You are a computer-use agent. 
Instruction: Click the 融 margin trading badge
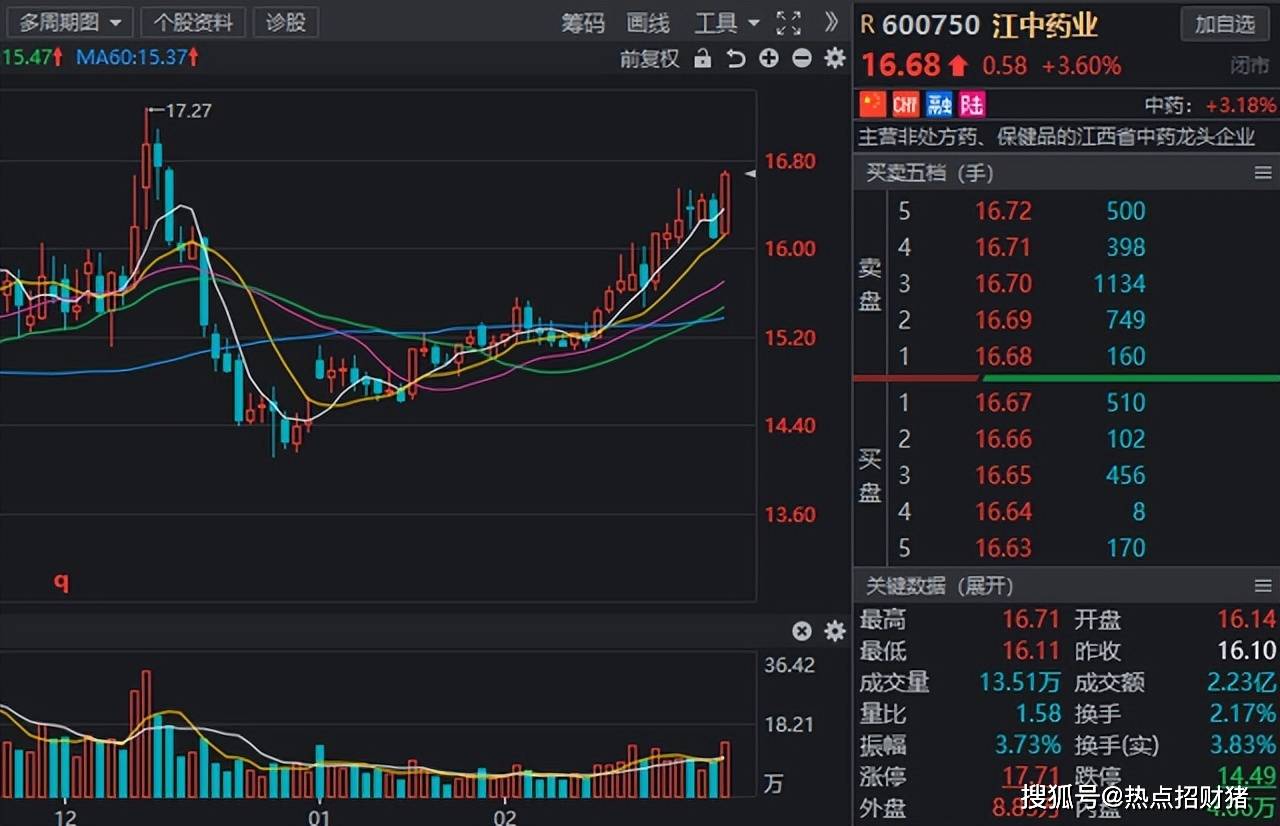tap(939, 104)
